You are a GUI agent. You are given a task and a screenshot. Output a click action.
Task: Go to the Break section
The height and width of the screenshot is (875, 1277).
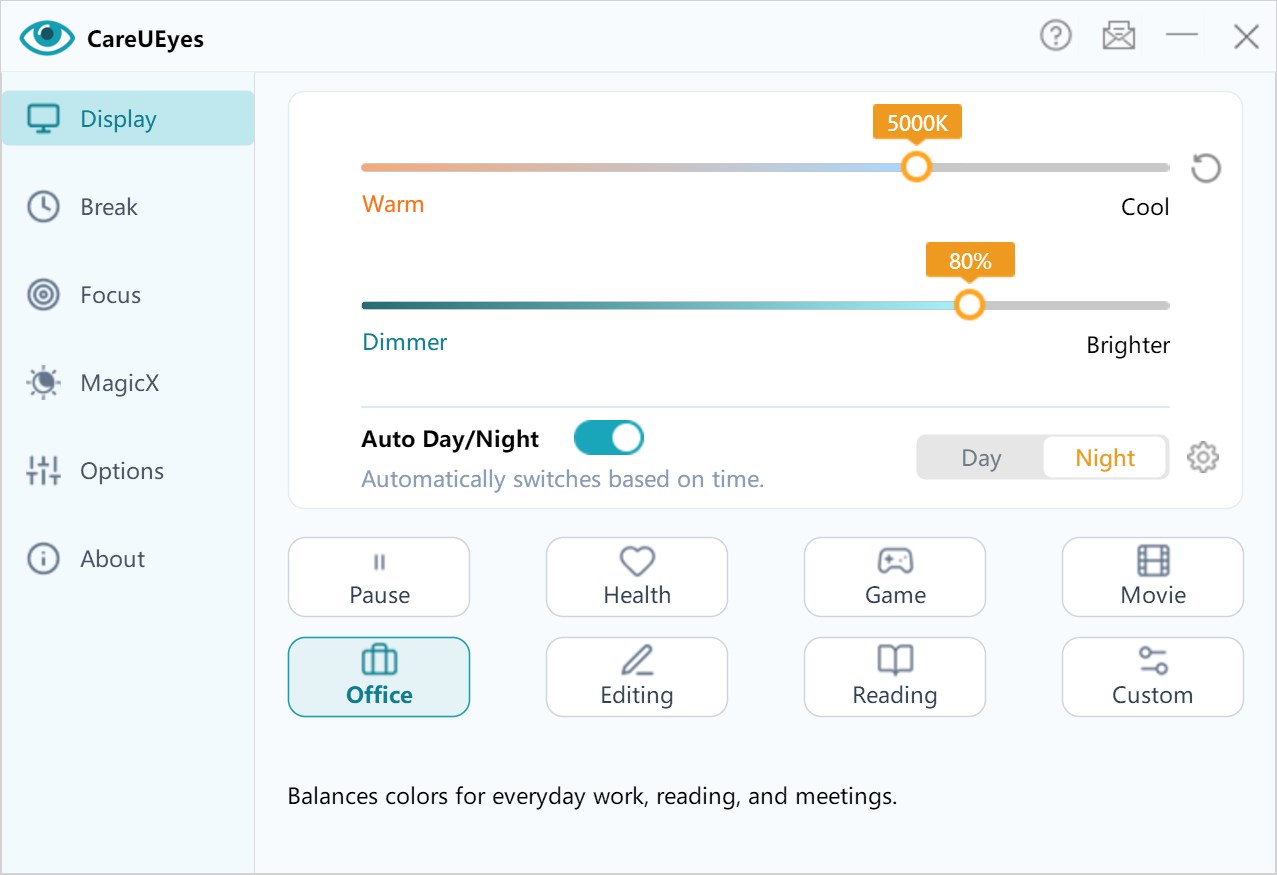tap(128, 207)
